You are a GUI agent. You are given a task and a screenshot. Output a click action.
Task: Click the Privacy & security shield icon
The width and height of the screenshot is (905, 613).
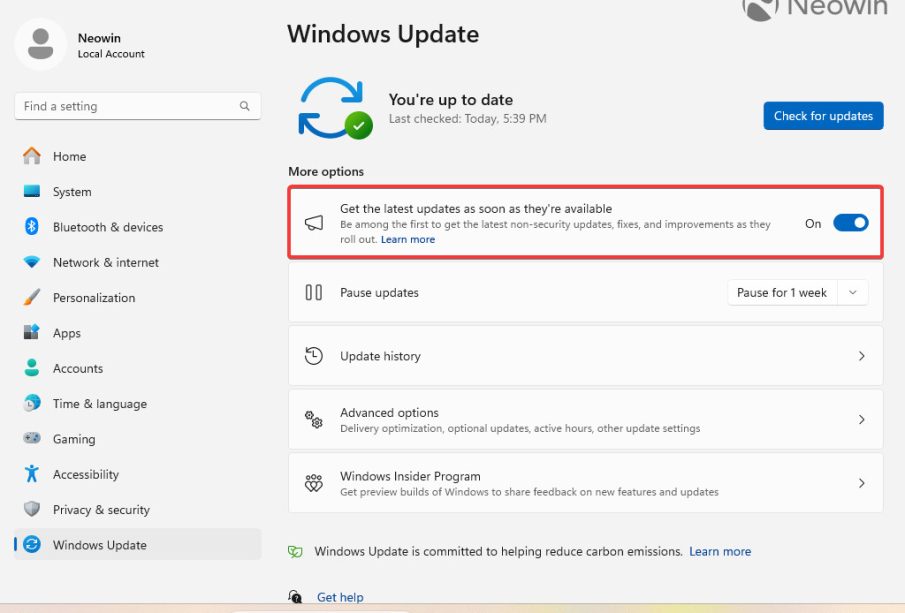point(32,510)
